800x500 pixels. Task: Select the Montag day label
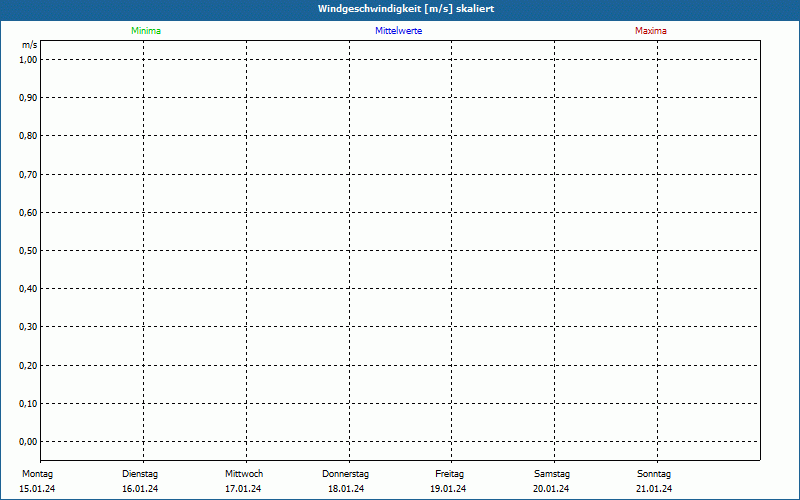[x=37, y=474]
